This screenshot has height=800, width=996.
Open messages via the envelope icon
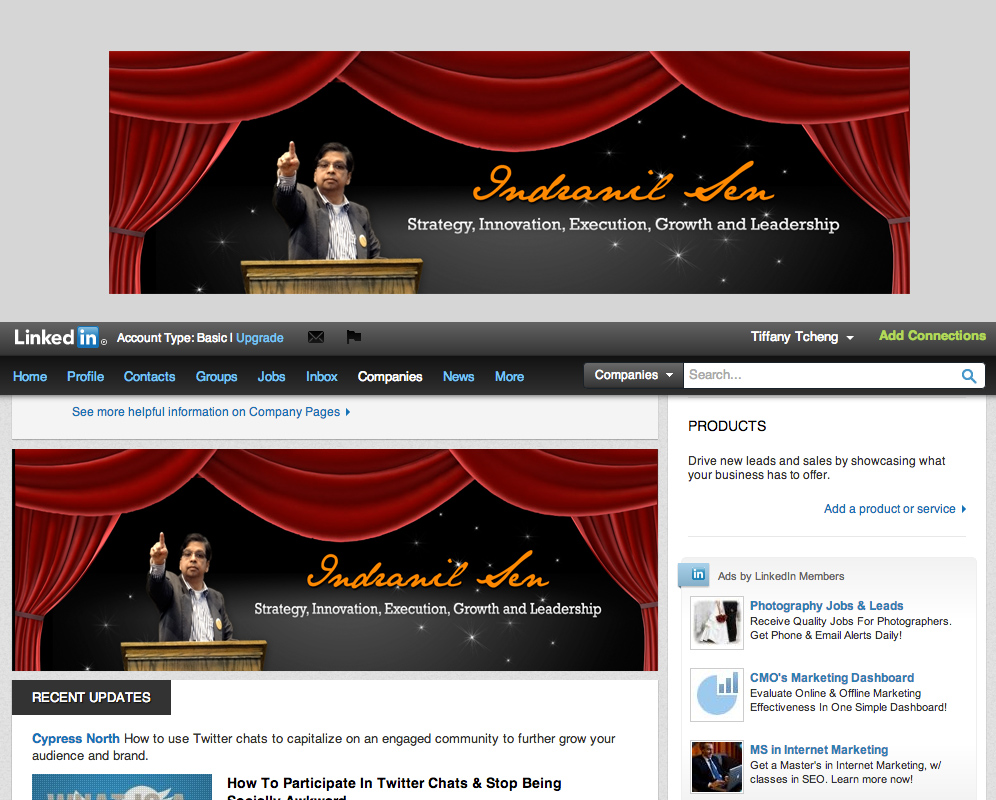pos(316,337)
